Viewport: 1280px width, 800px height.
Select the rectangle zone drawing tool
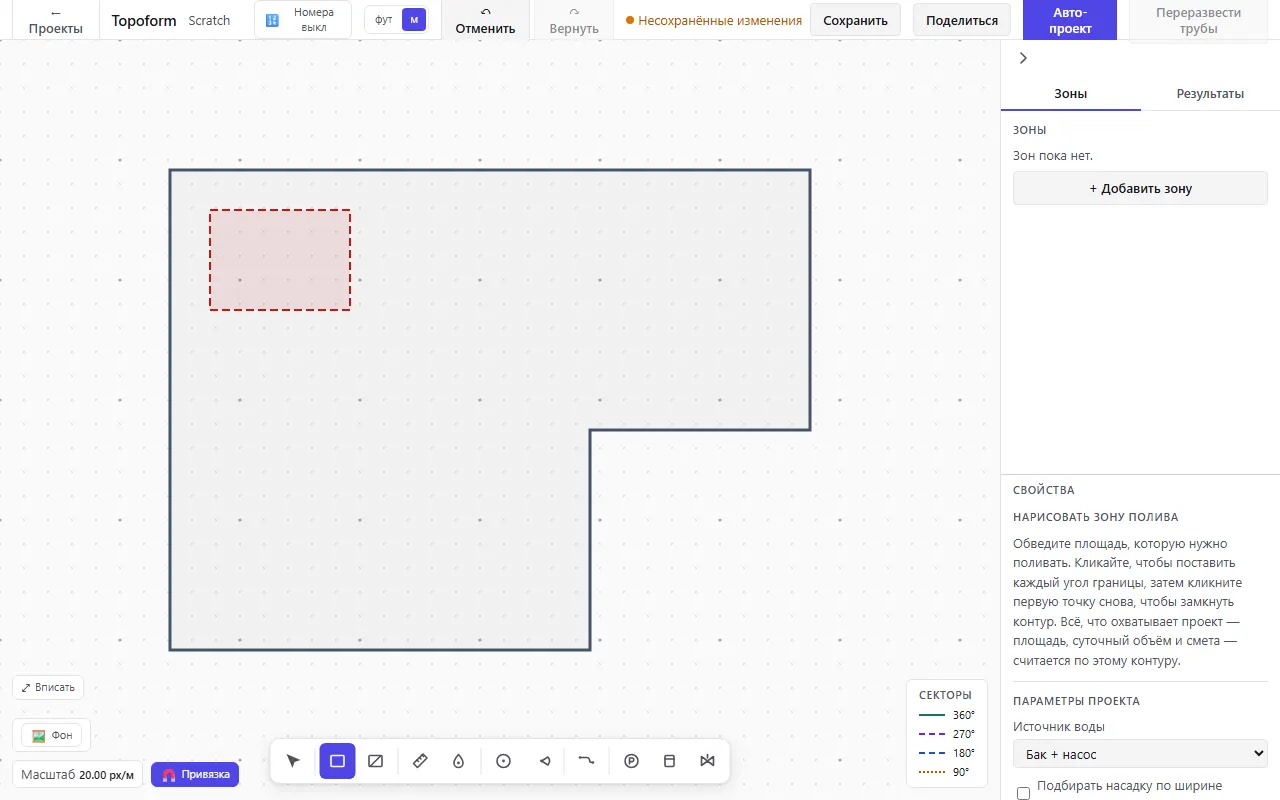(x=338, y=761)
